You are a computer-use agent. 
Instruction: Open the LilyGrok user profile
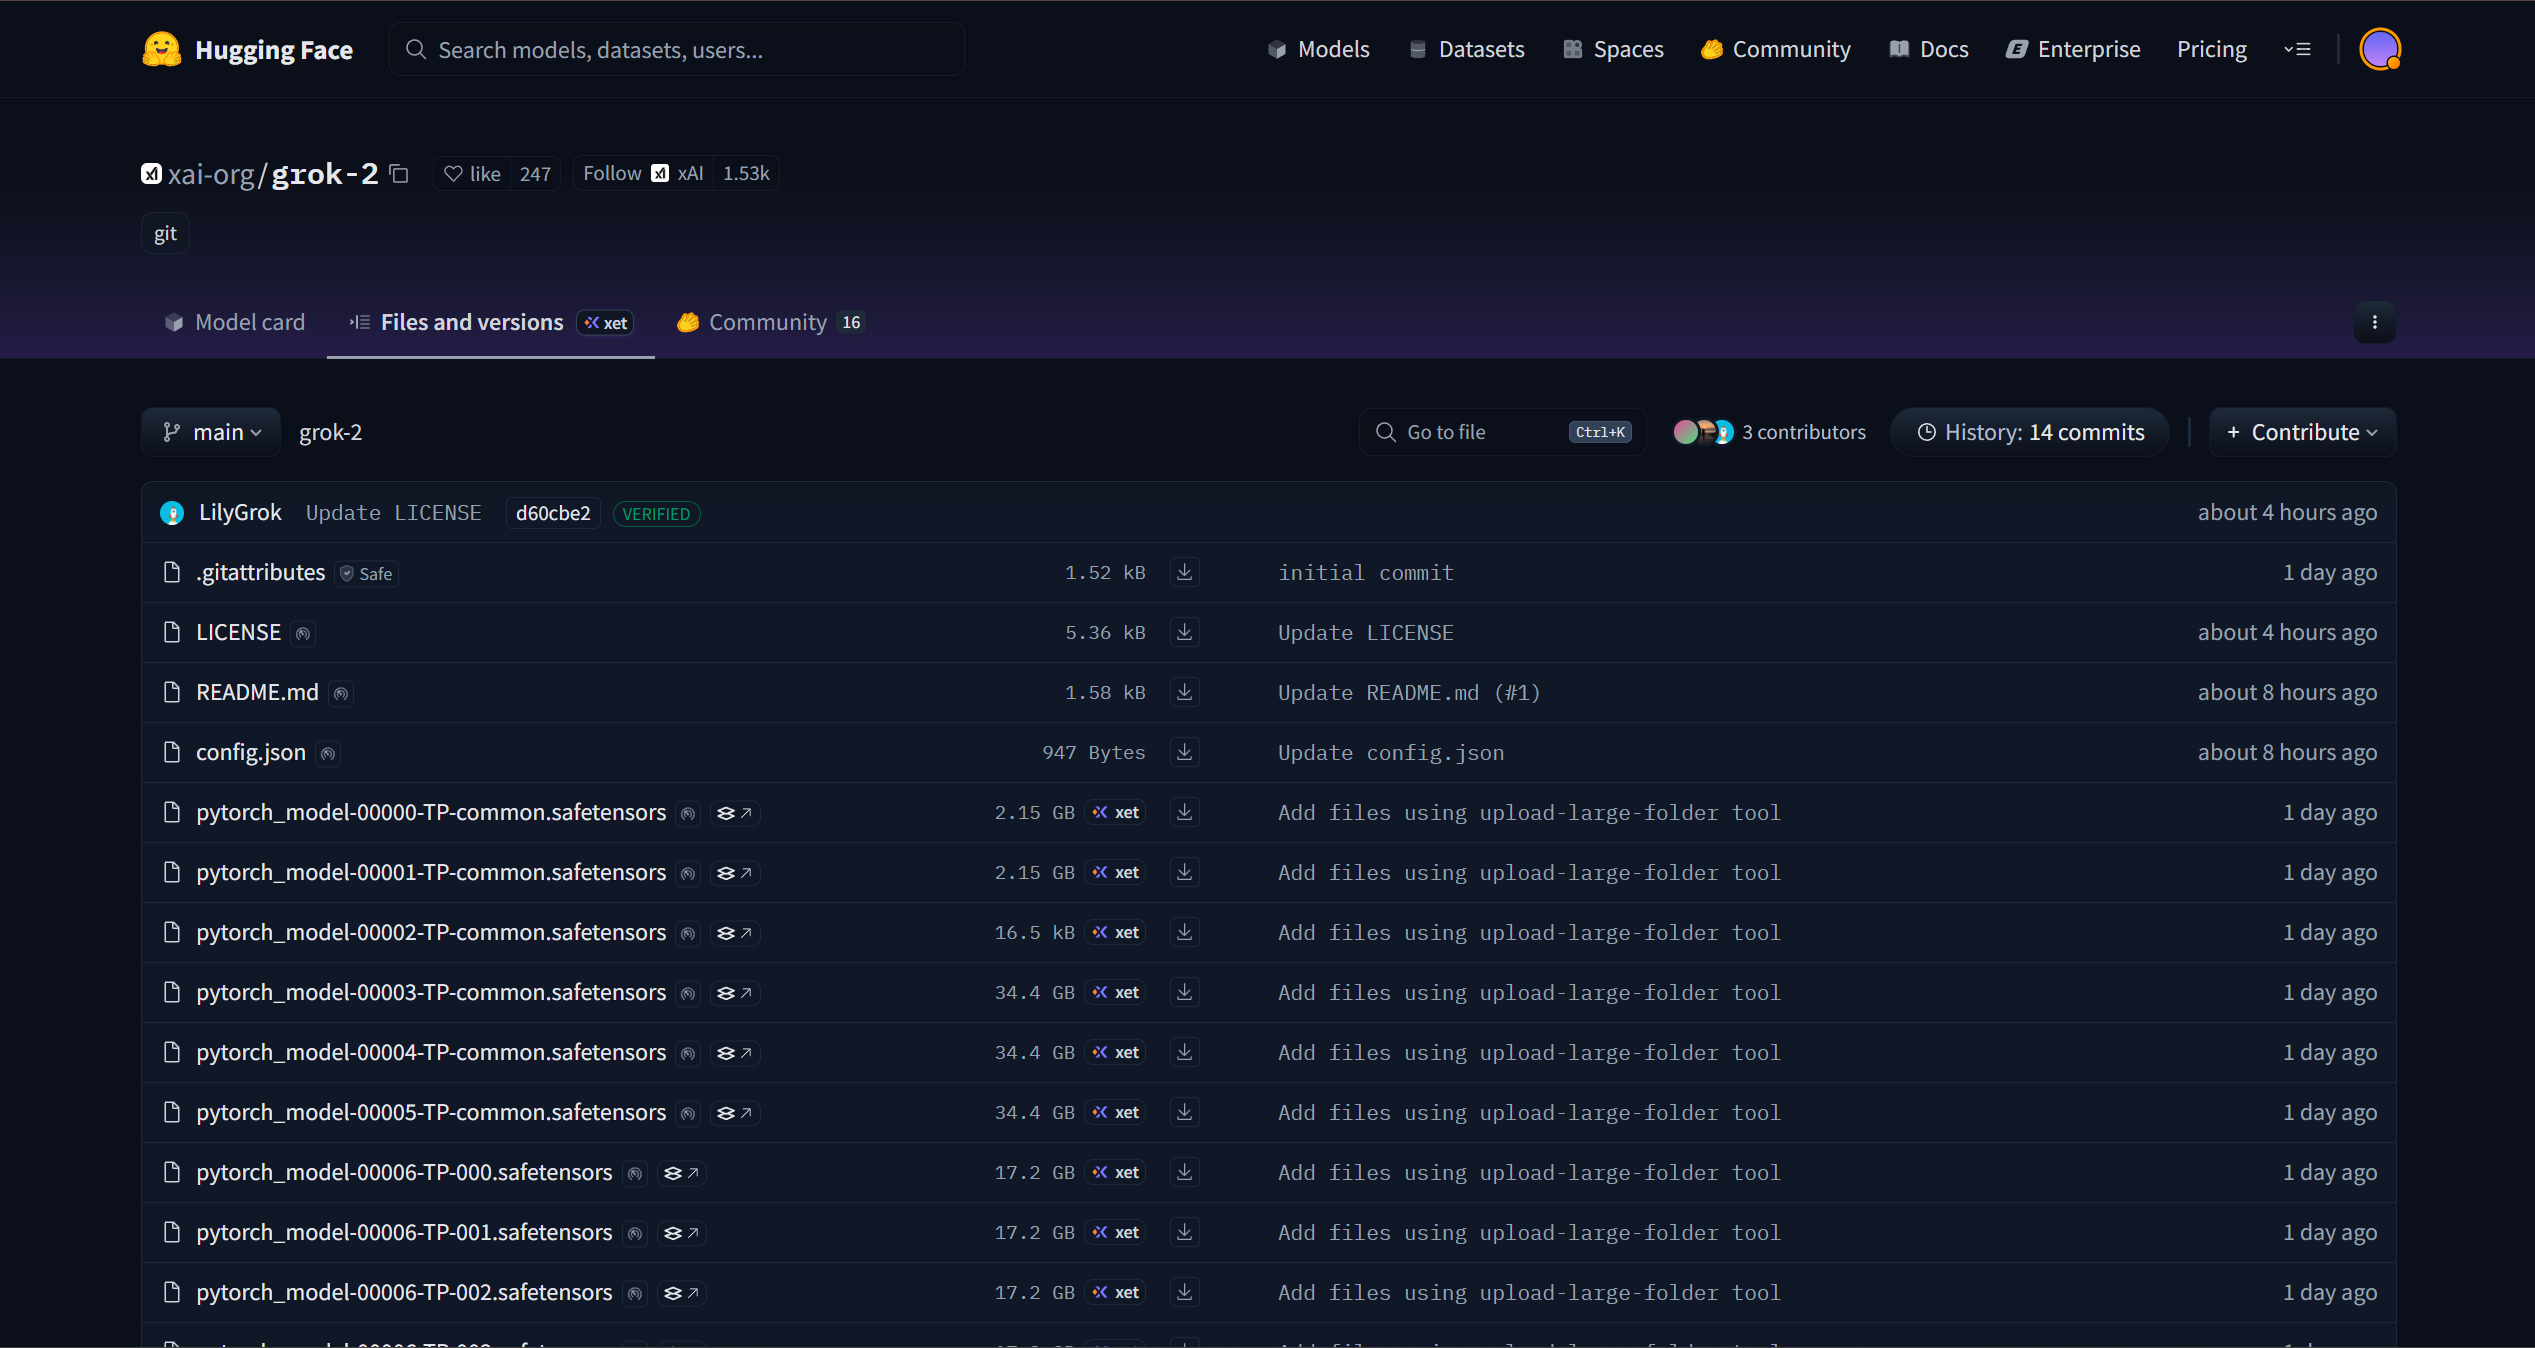point(240,512)
